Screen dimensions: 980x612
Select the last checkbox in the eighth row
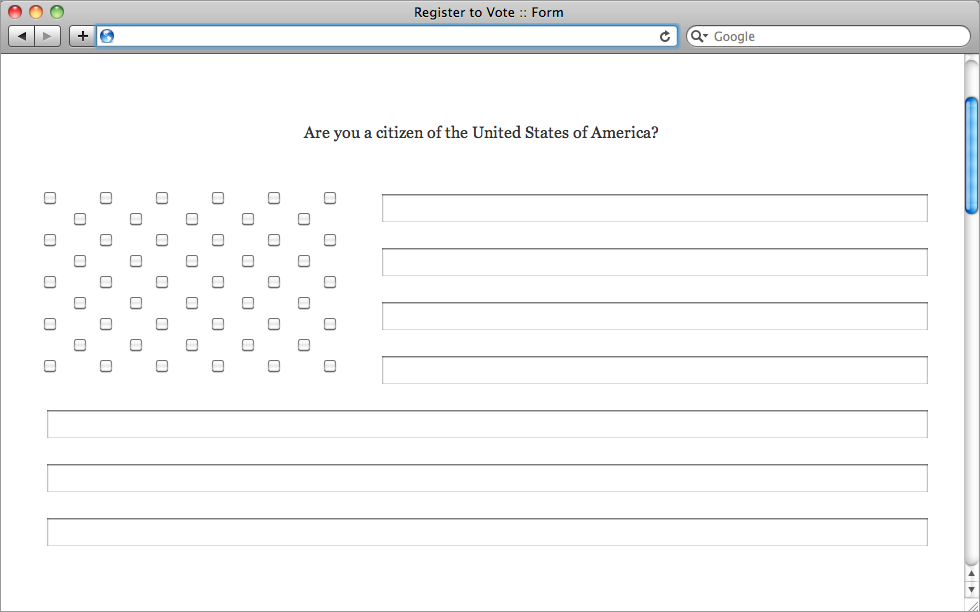pos(304,345)
